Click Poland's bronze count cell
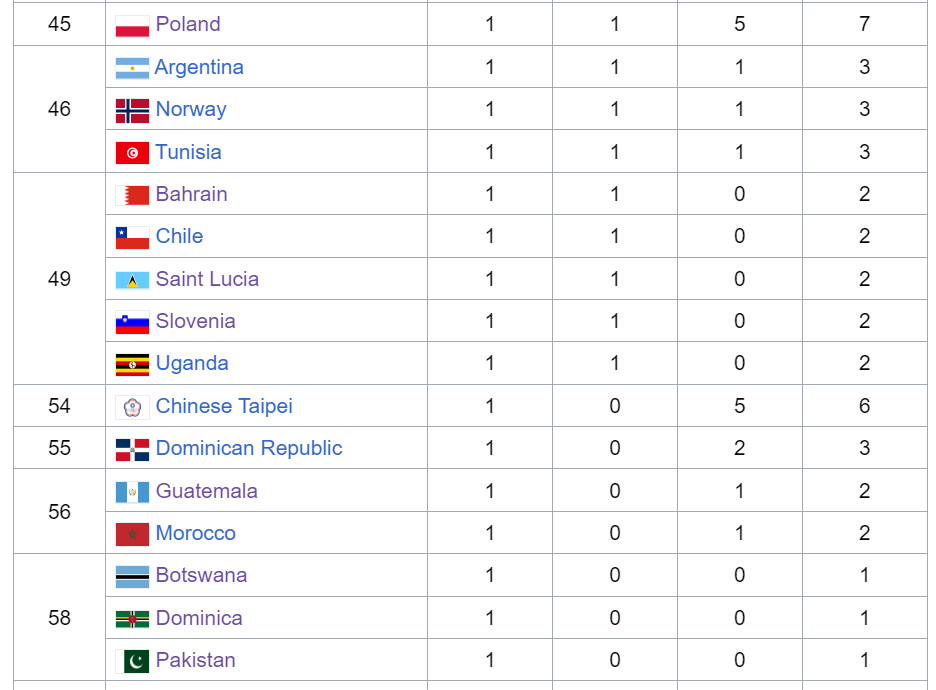Screen dimensions: 936x690 (x=739, y=24)
